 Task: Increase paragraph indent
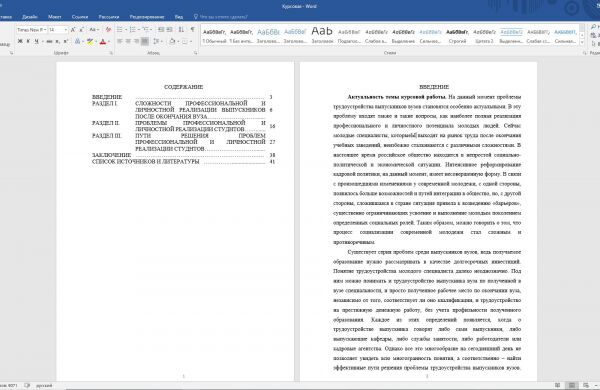click(x=170, y=29)
